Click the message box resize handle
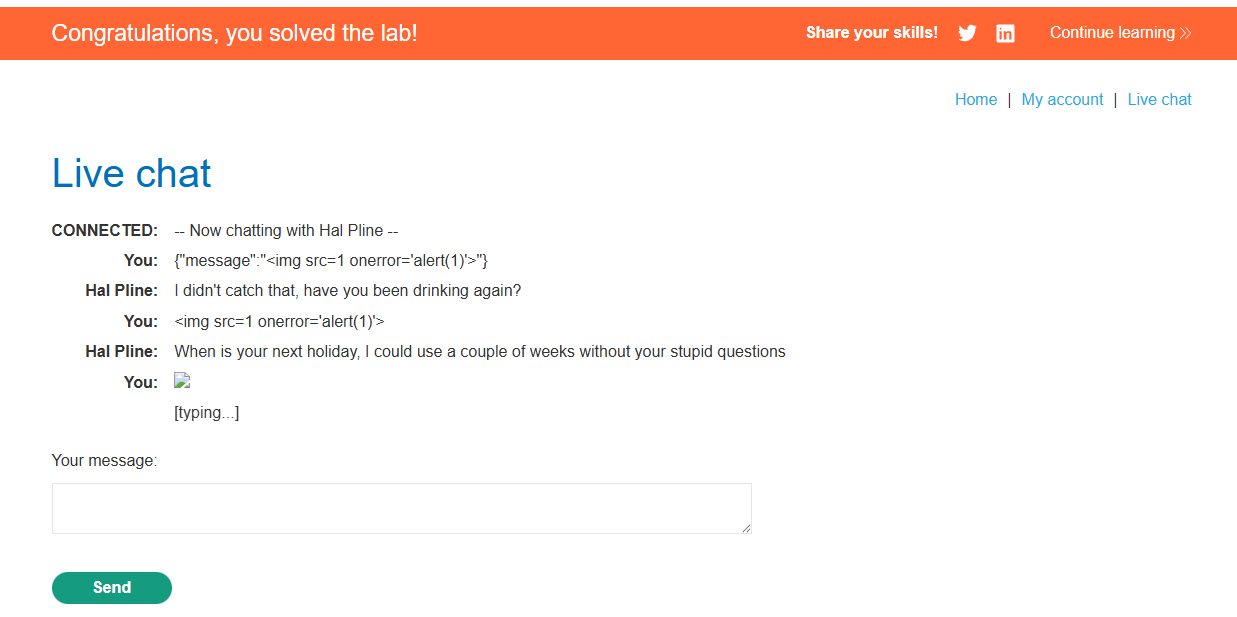 click(746, 528)
